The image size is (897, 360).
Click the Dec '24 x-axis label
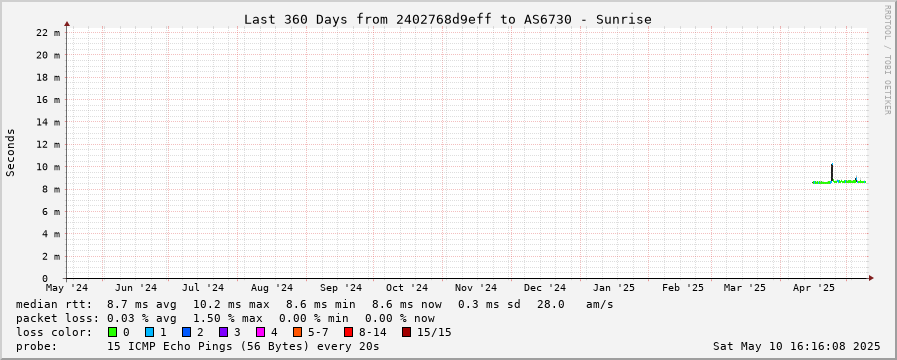point(545,287)
